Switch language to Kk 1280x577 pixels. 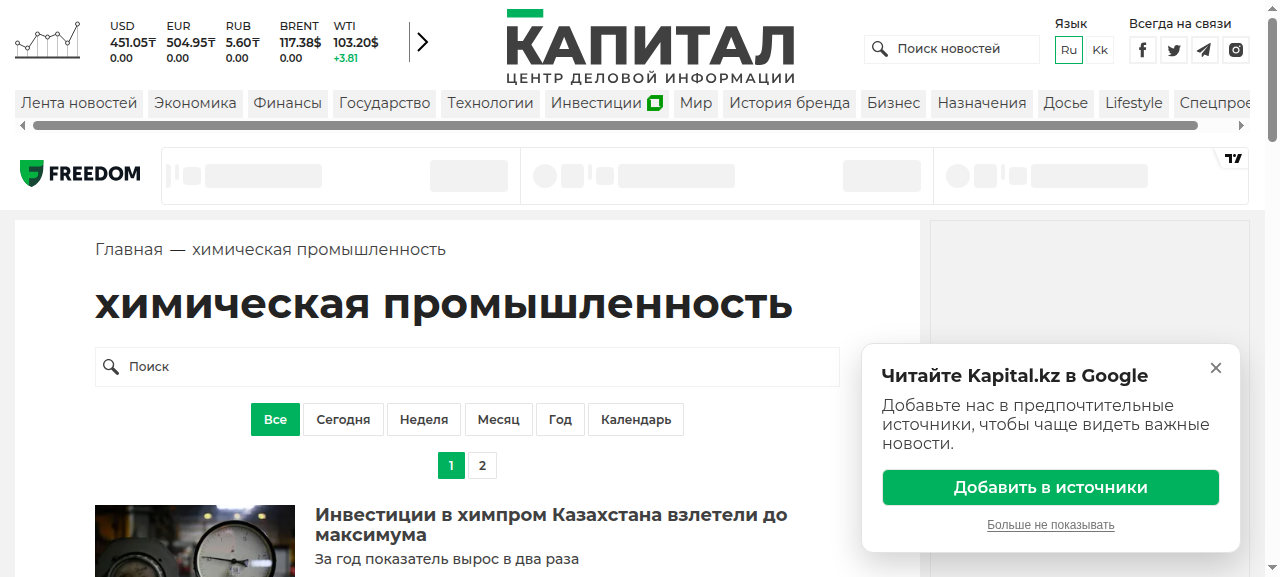pos(1100,50)
